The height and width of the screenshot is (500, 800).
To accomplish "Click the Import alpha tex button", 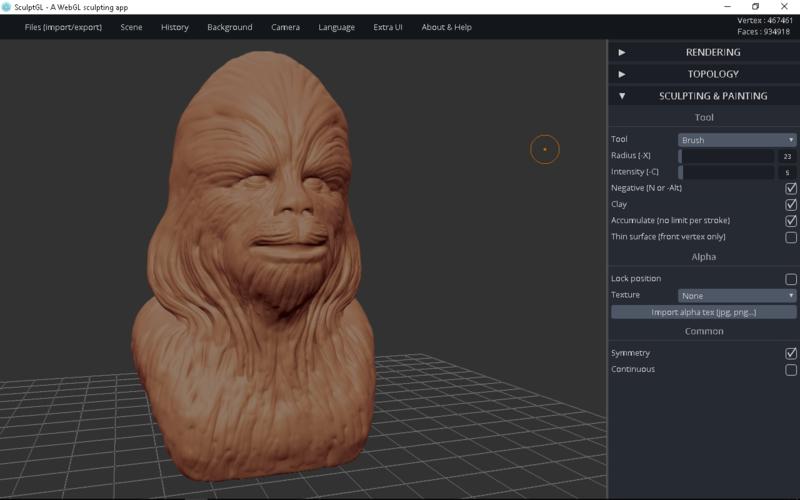I will [x=704, y=312].
